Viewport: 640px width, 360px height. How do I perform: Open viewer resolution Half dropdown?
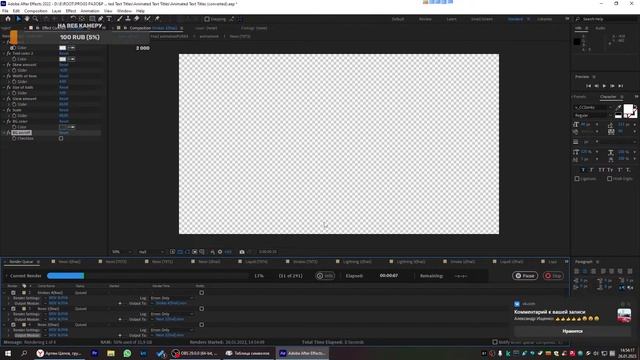pyautogui.click(x=151, y=252)
